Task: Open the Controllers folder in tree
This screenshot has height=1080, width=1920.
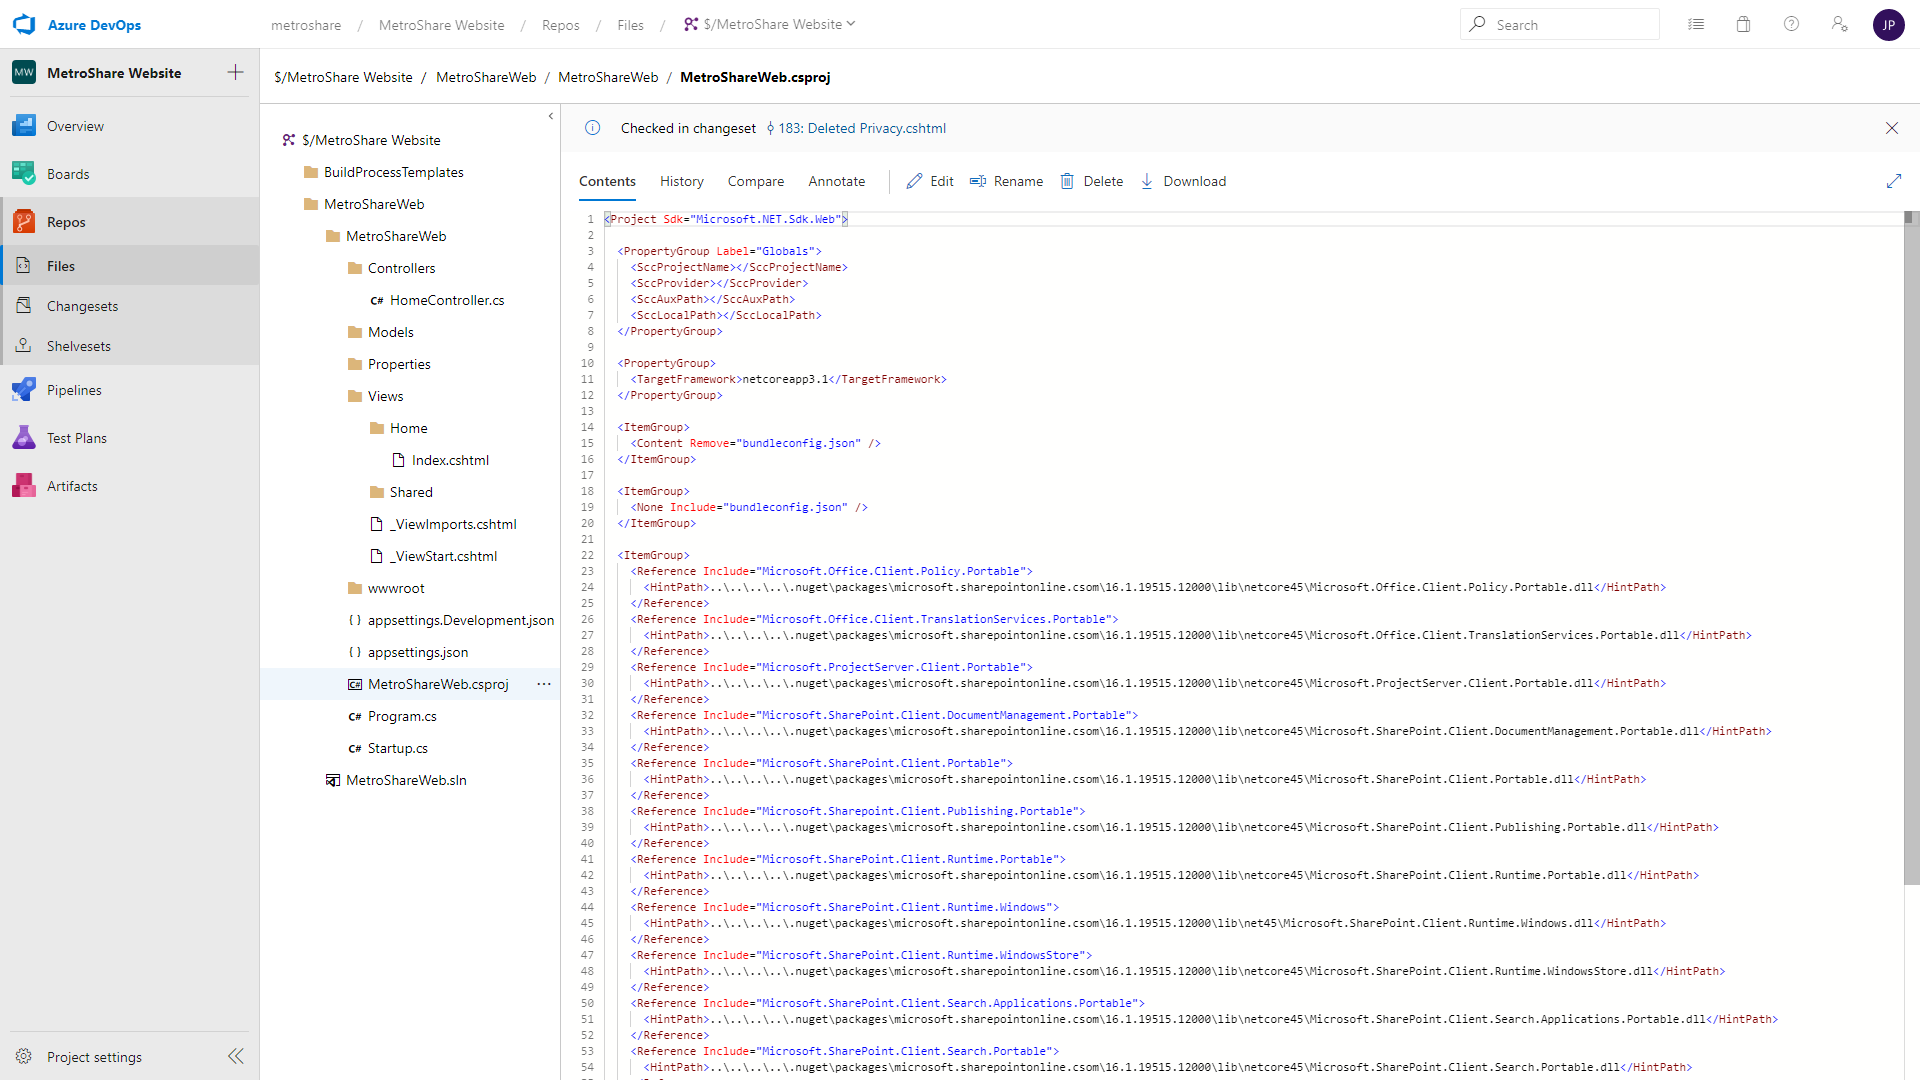Action: tap(401, 268)
